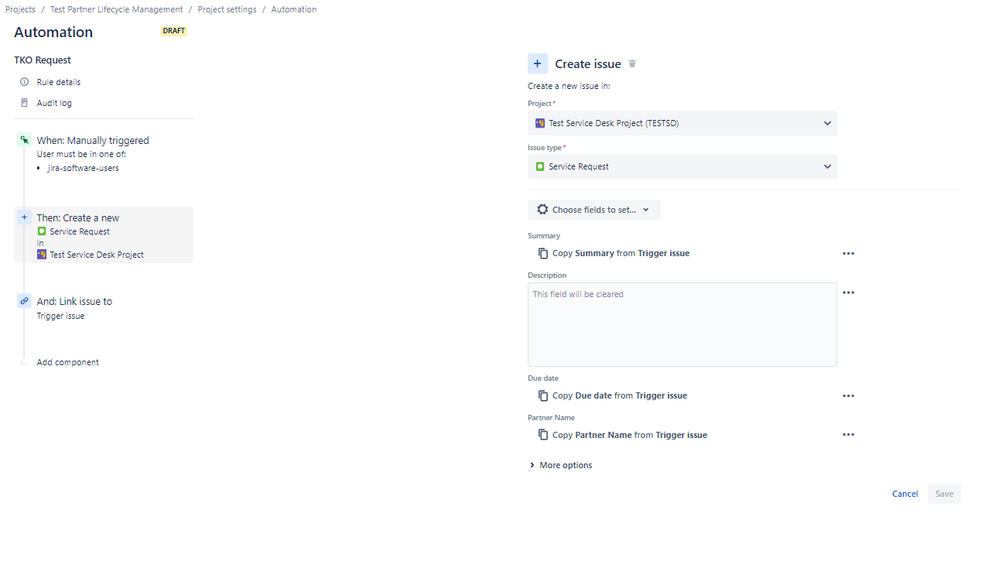The image size is (999, 568).
Task: Click Copy Due date from Trigger issue text
Action: click(619, 395)
